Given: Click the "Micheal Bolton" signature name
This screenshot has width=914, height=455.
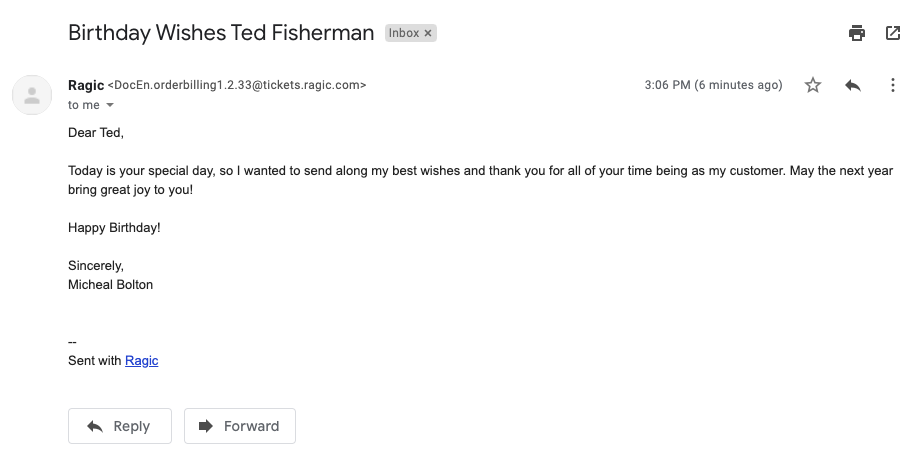Looking at the screenshot, I should click(x=110, y=284).
